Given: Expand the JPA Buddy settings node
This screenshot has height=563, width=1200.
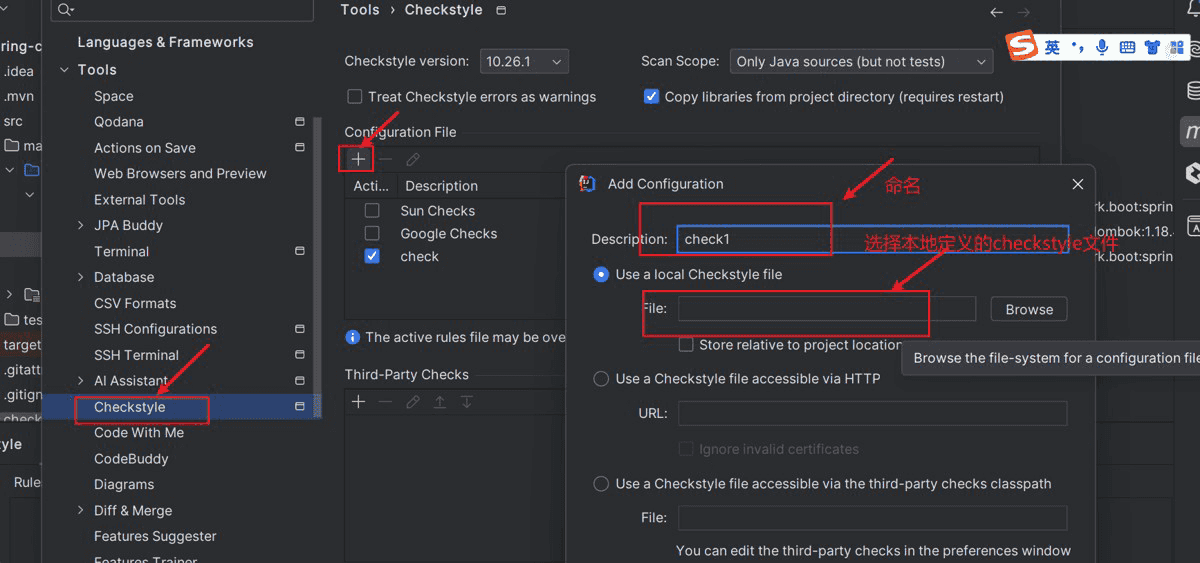Looking at the screenshot, I should pos(81,226).
